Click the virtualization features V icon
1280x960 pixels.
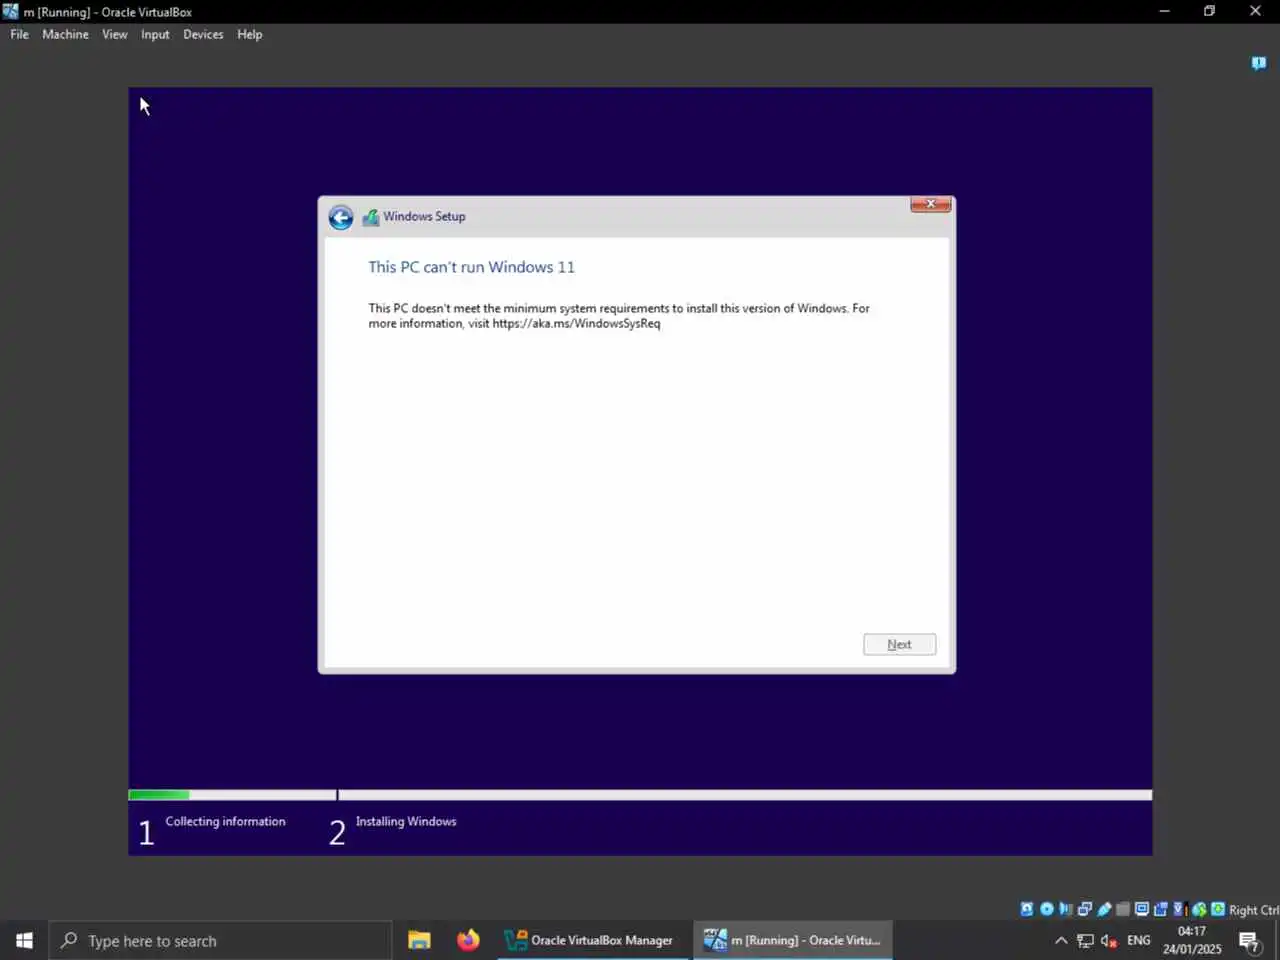(x=1179, y=909)
